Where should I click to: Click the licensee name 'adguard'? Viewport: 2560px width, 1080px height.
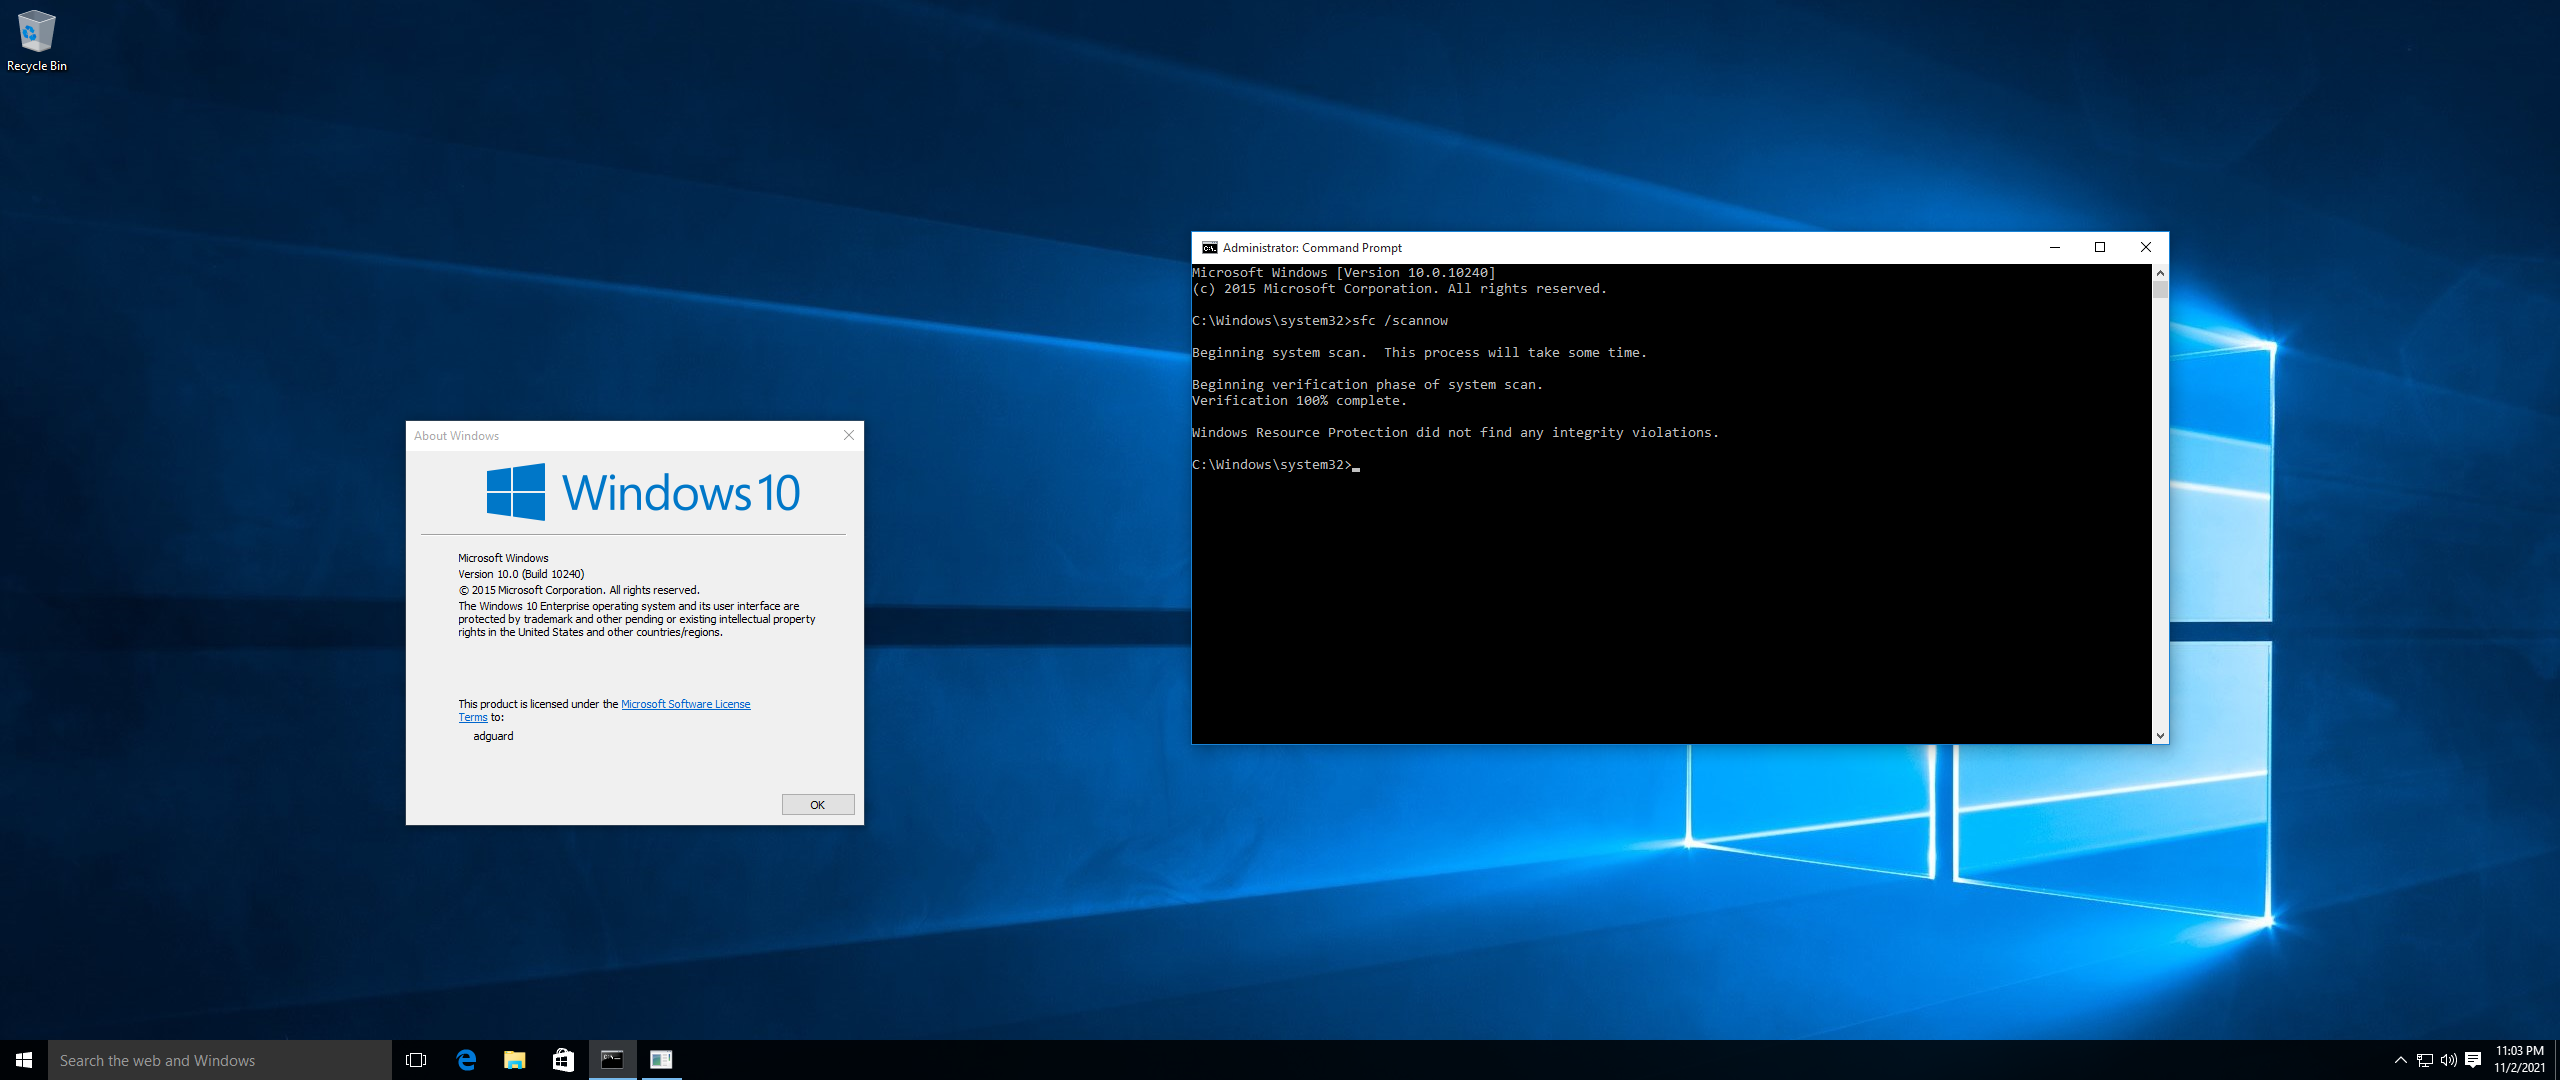tap(493, 736)
